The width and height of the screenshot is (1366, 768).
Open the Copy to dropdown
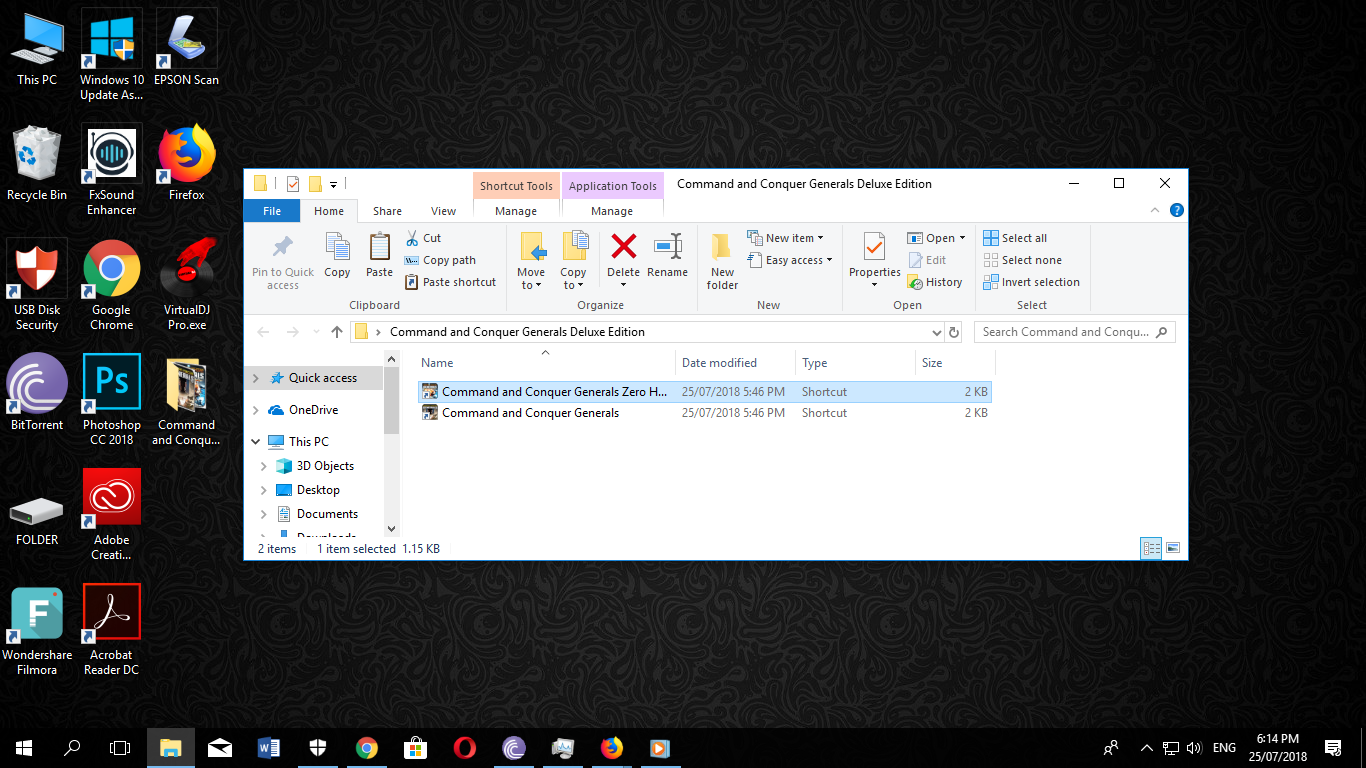[x=573, y=262]
